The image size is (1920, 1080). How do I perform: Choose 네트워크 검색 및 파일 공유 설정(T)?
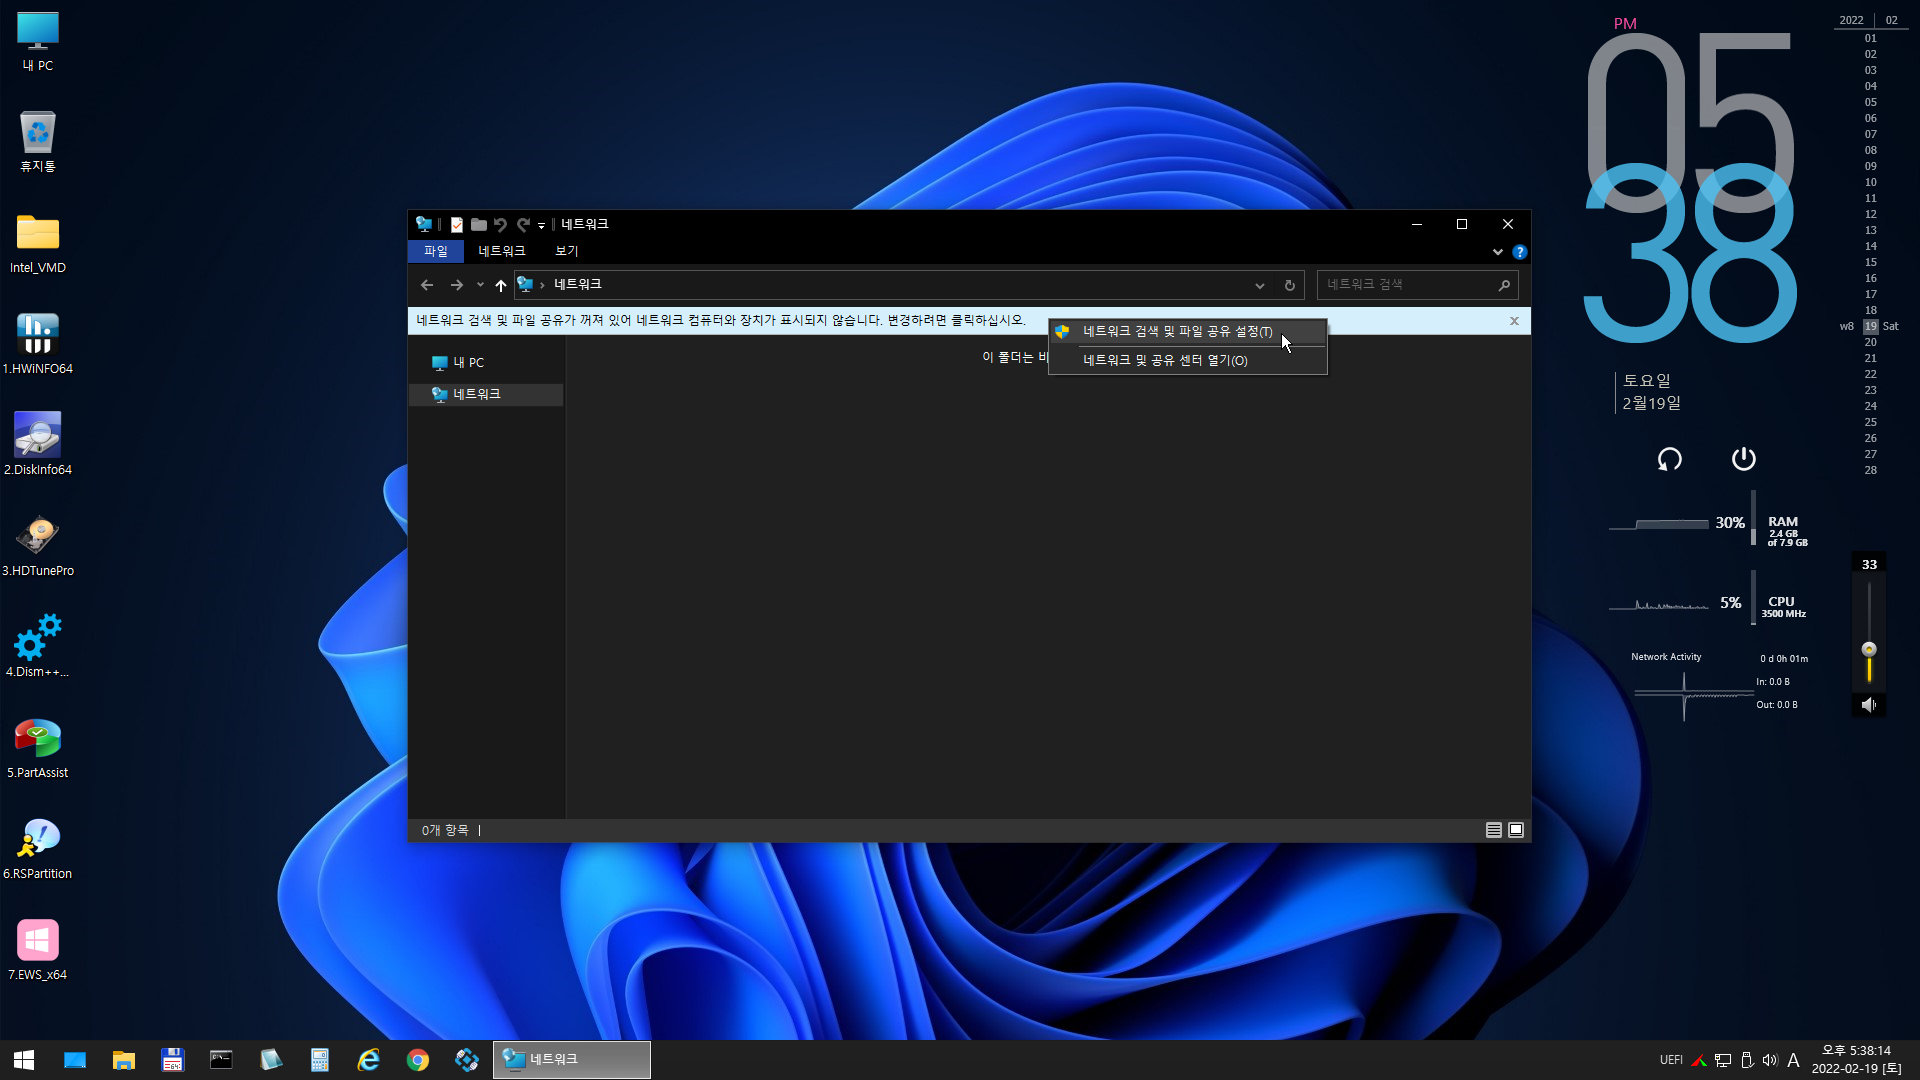coord(1188,332)
